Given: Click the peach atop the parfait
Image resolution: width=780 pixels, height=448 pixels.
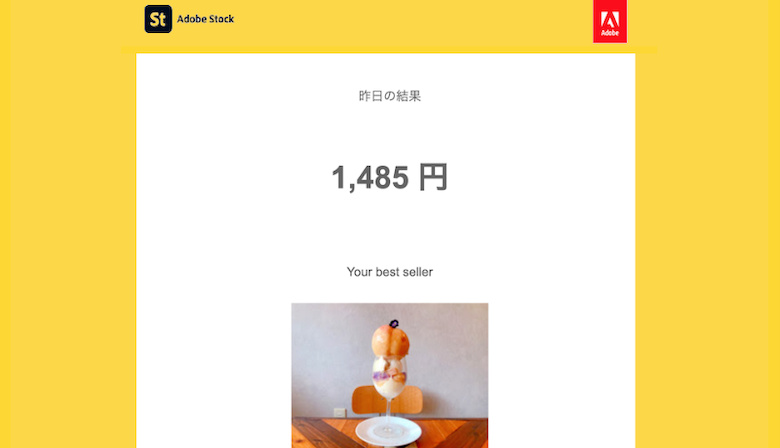Looking at the screenshot, I should (390, 341).
